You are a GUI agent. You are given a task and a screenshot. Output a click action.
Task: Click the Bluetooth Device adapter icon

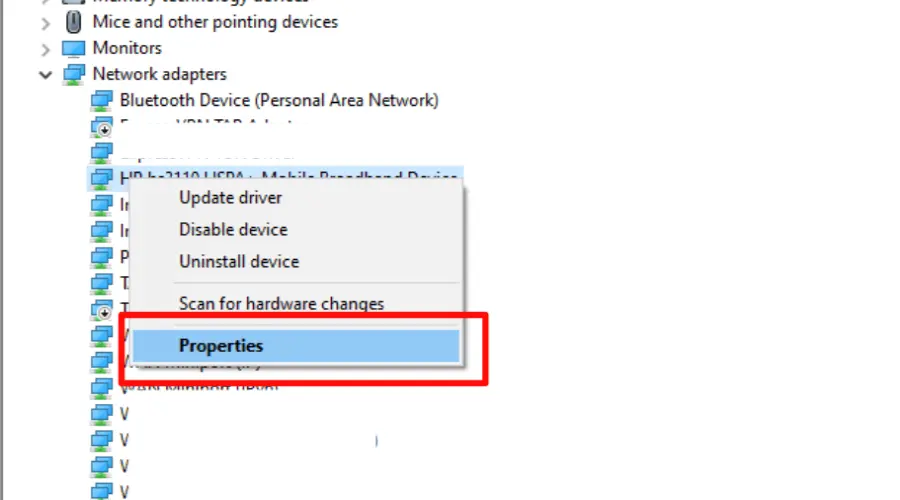(102, 101)
